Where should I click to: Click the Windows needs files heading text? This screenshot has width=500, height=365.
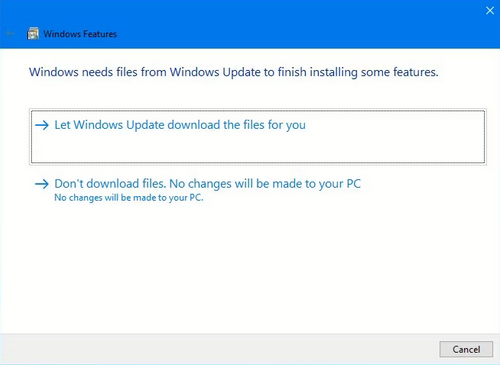click(233, 72)
